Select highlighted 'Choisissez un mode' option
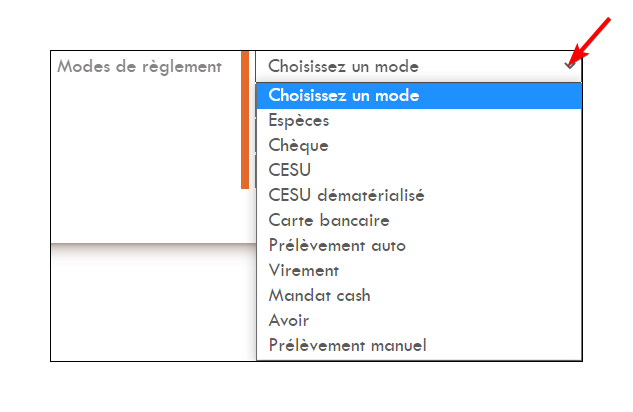Image resolution: width=633 pixels, height=412 pixels. tap(419, 96)
